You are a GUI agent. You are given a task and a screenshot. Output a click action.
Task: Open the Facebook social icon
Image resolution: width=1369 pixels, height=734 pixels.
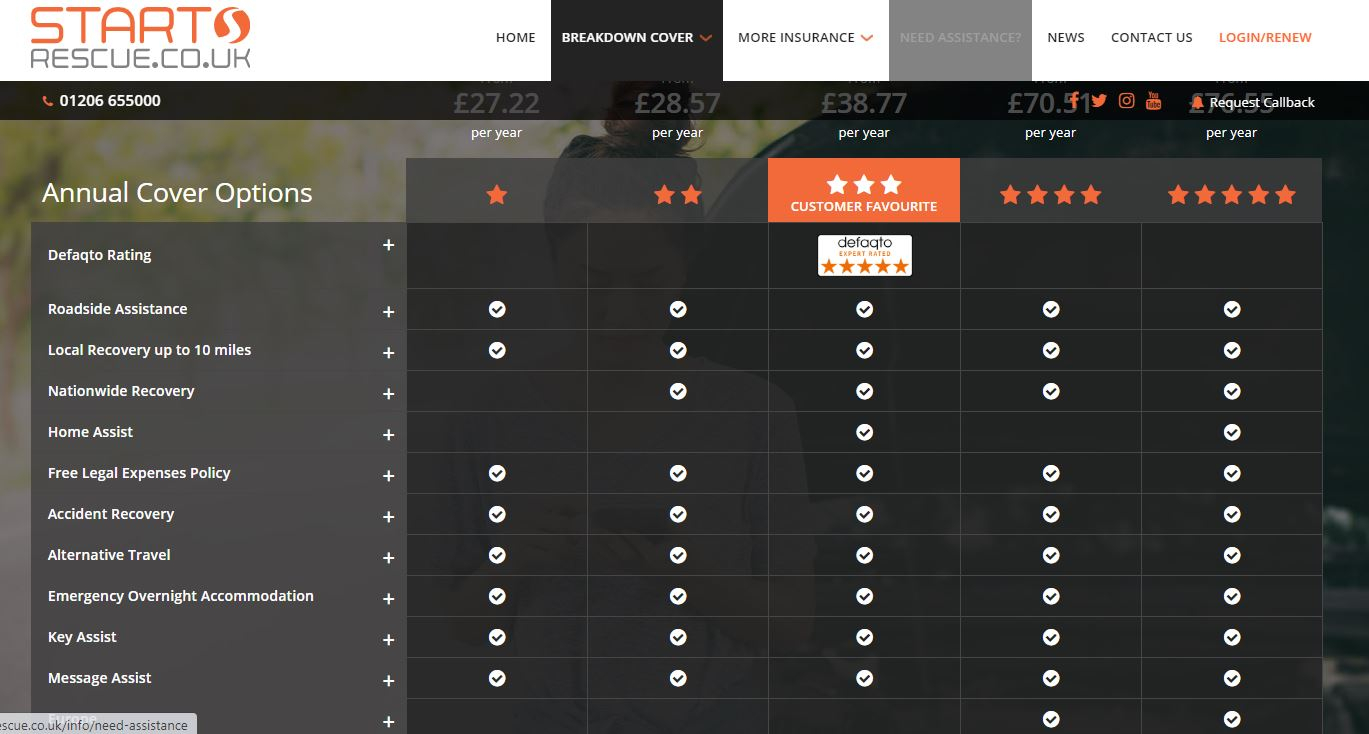(1074, 100)
